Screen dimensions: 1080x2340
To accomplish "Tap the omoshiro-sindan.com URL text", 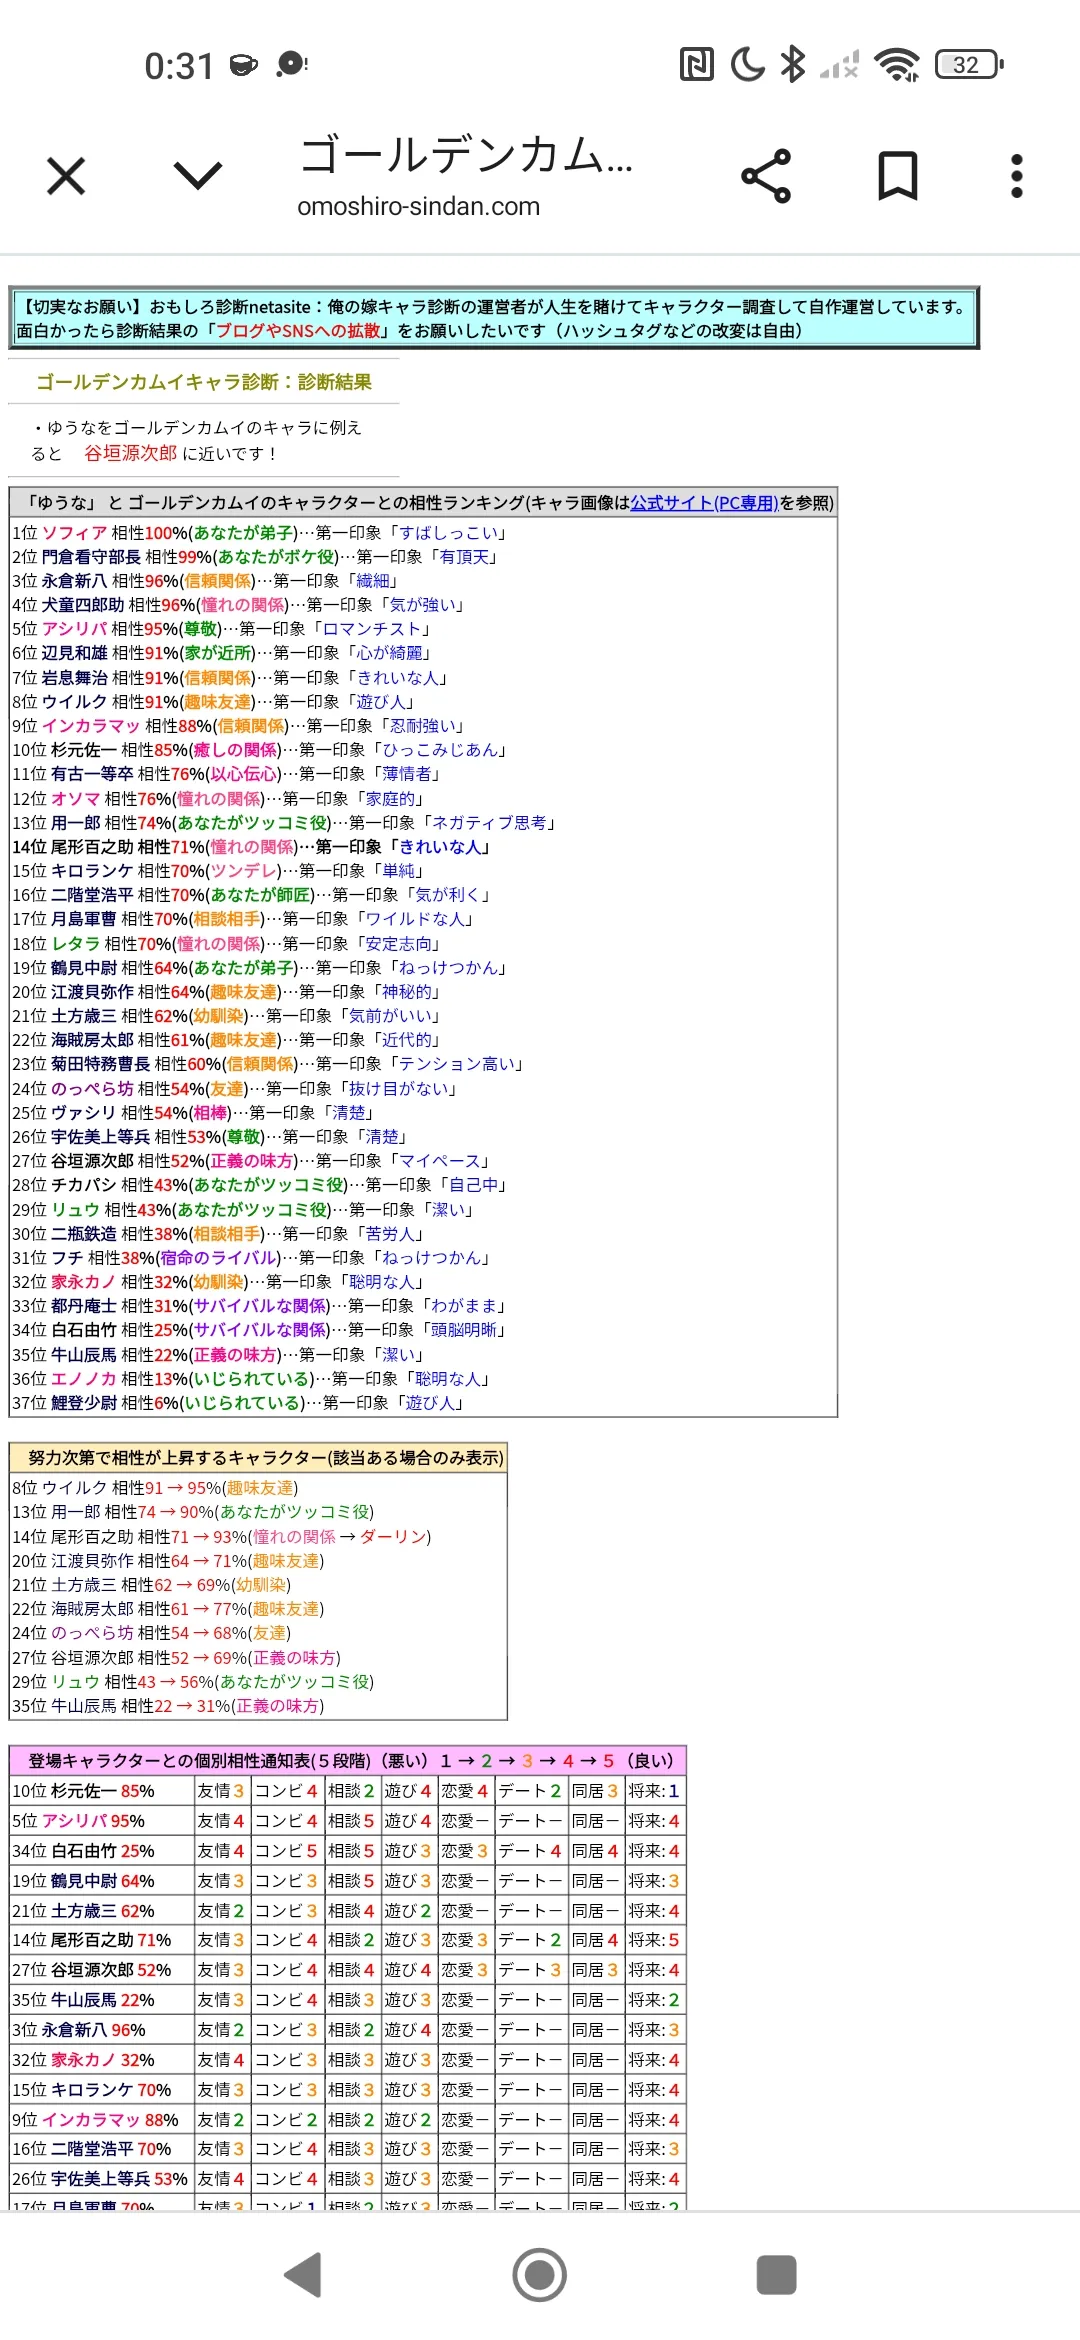I will [418, 206].
